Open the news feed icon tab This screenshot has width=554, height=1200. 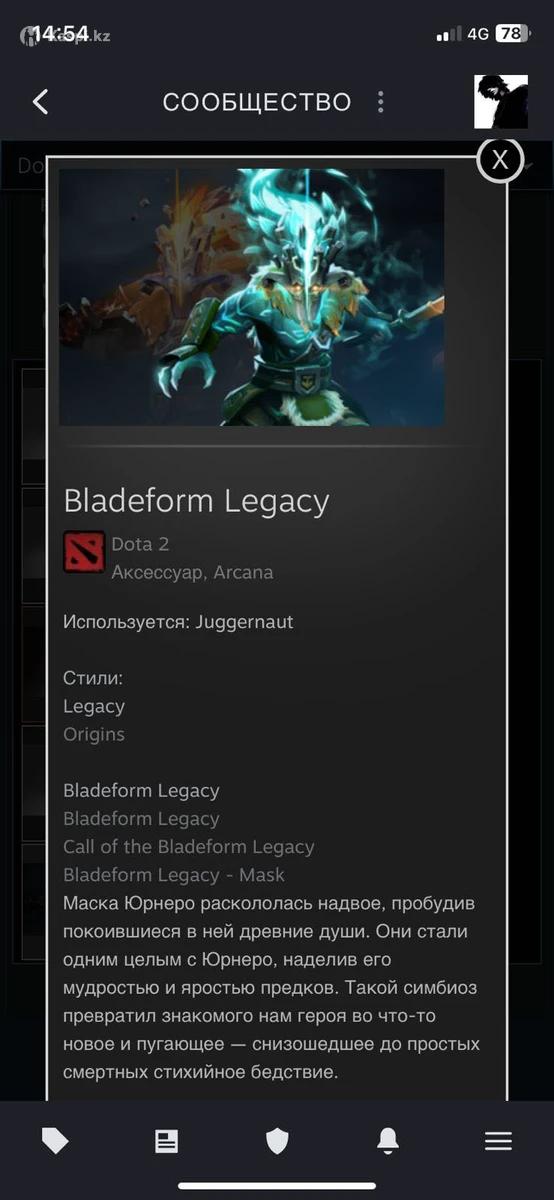coord(166,1141)
